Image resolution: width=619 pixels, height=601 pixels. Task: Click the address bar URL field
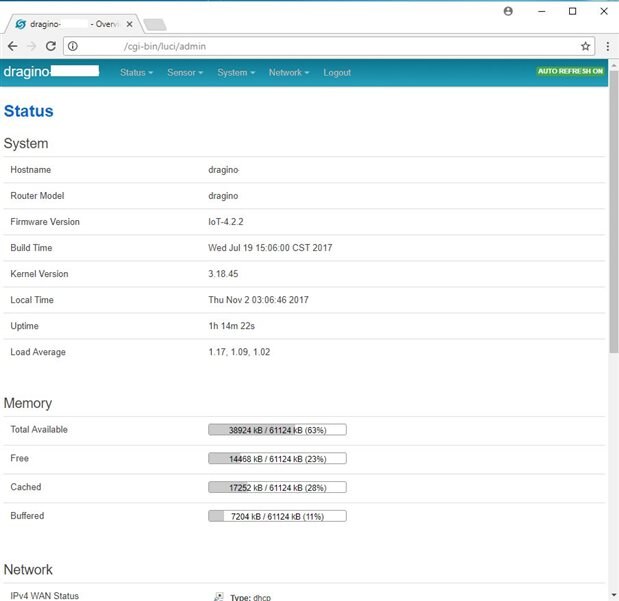pyautogui.click(x=328, y=46)
